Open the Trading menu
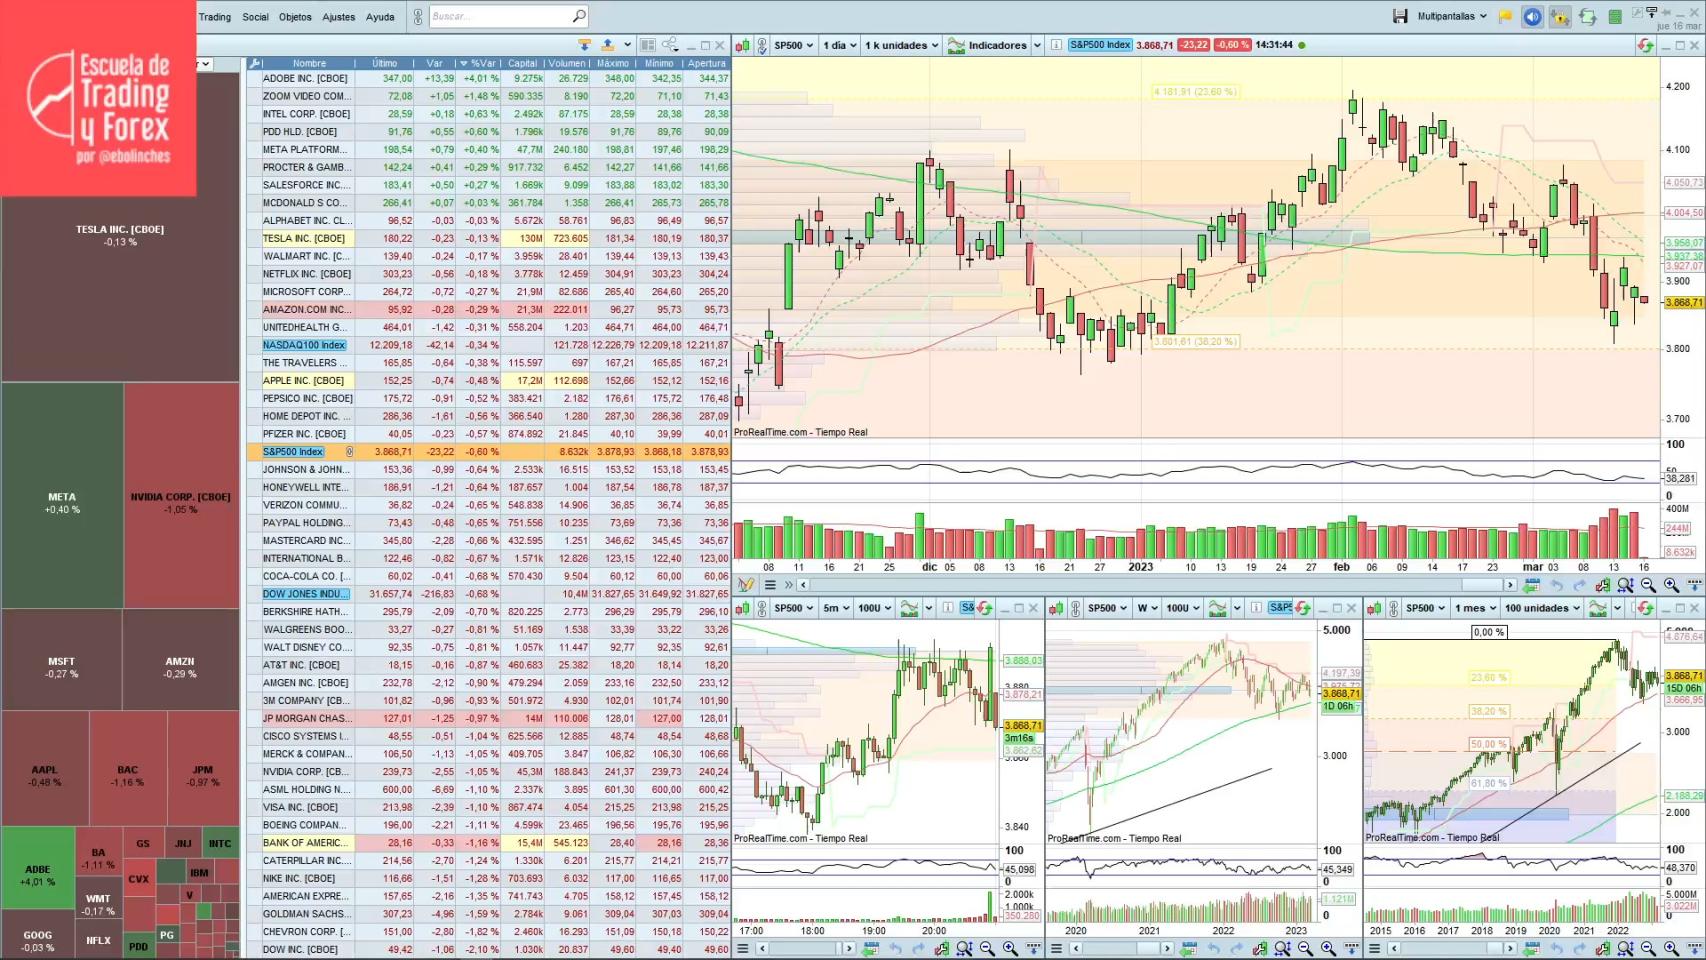Screen dimensions: 1706x960 tap(214, 17)
